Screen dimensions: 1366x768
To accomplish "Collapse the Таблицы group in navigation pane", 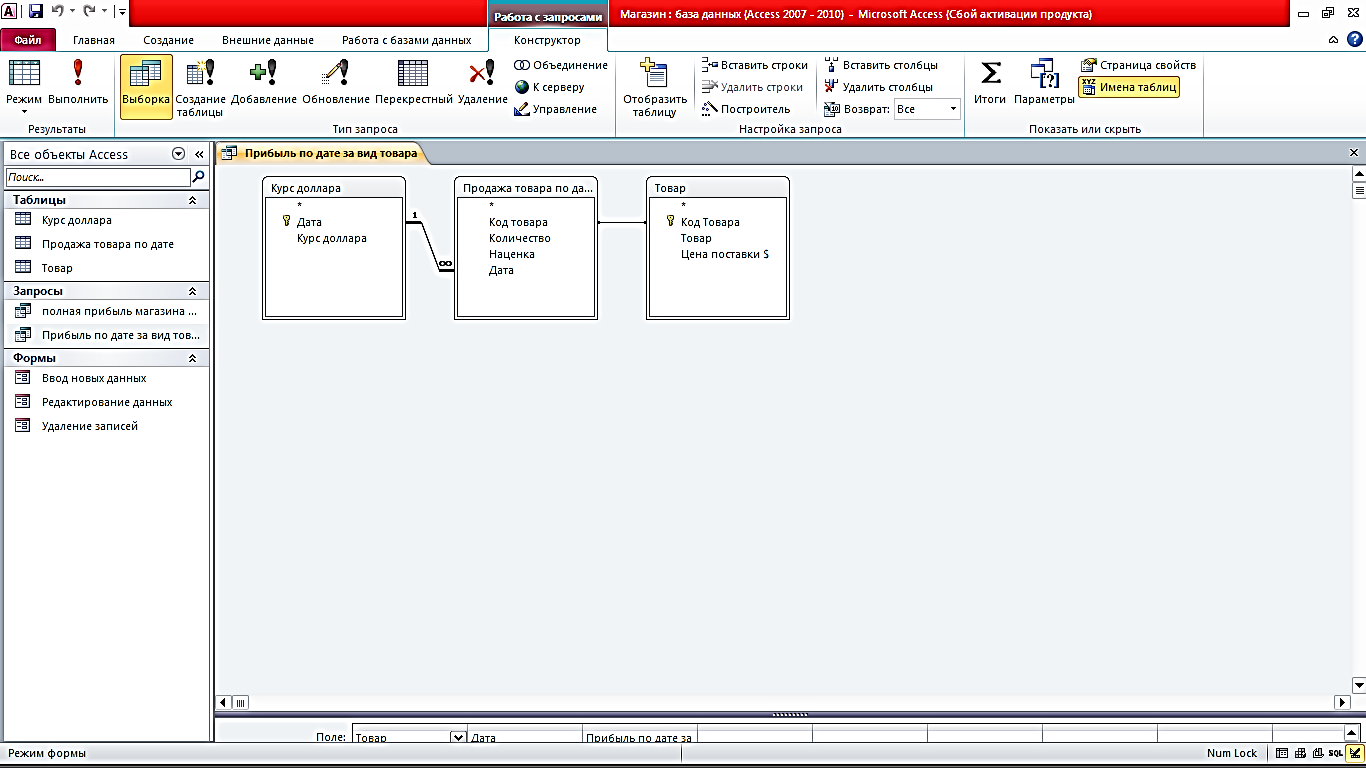I will (x=193, y=200).
